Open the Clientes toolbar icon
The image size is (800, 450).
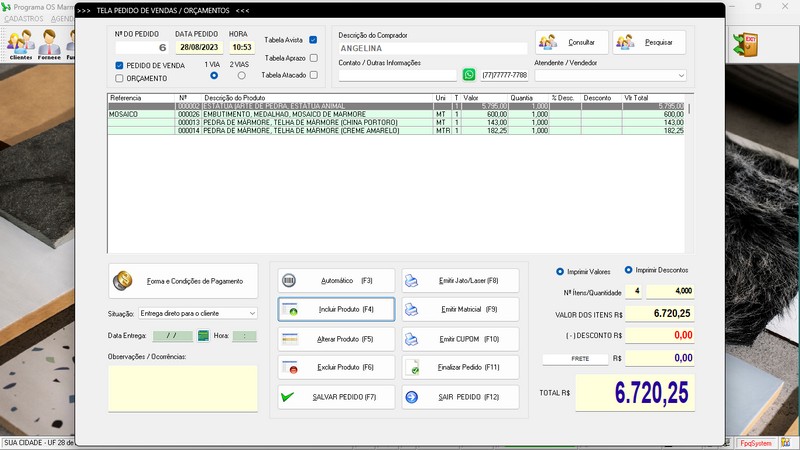click(x=21, y=44)
